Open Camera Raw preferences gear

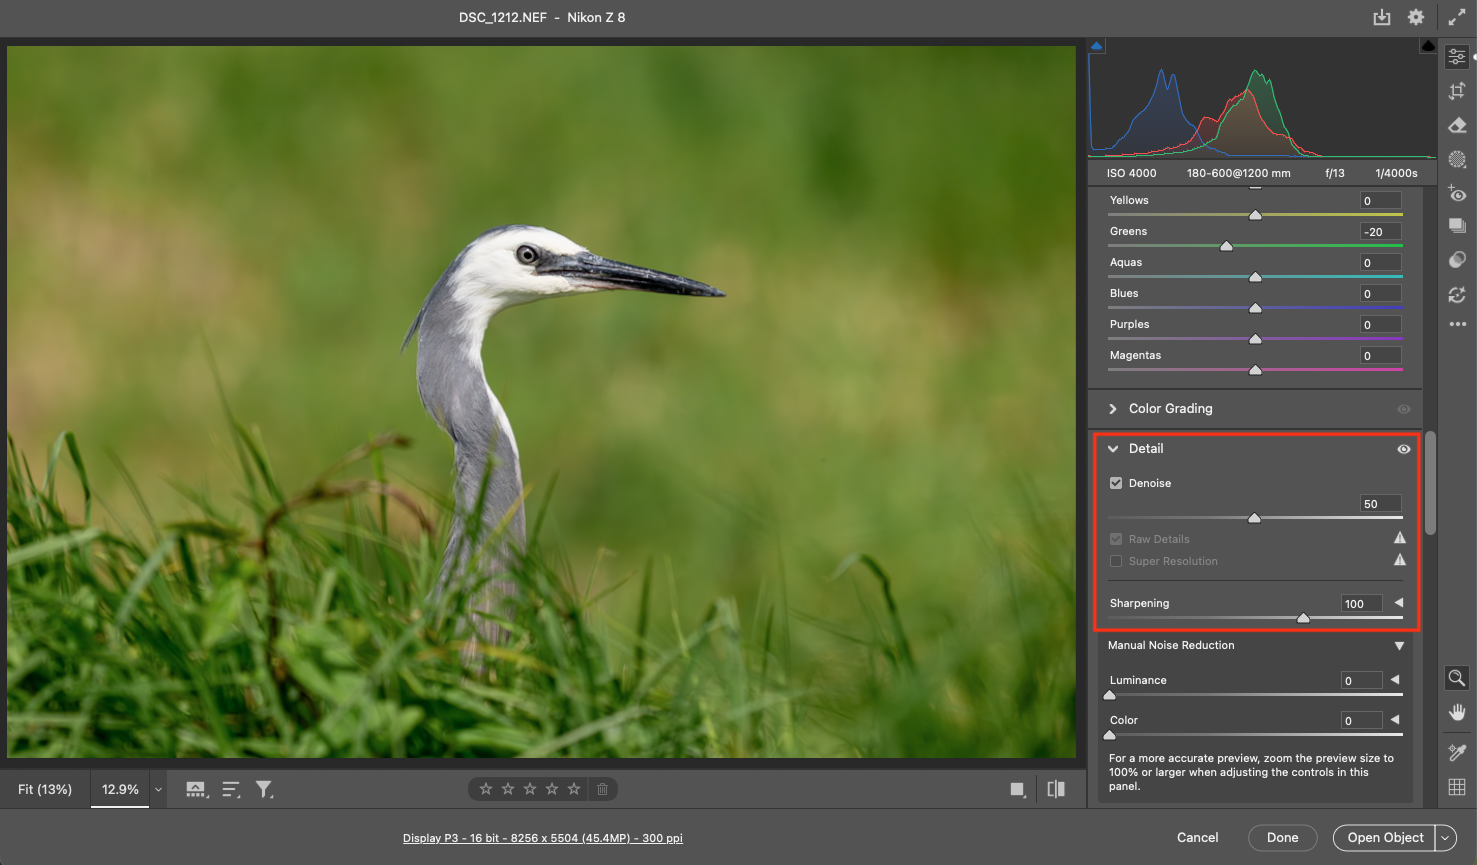[x=1416, y=17]
